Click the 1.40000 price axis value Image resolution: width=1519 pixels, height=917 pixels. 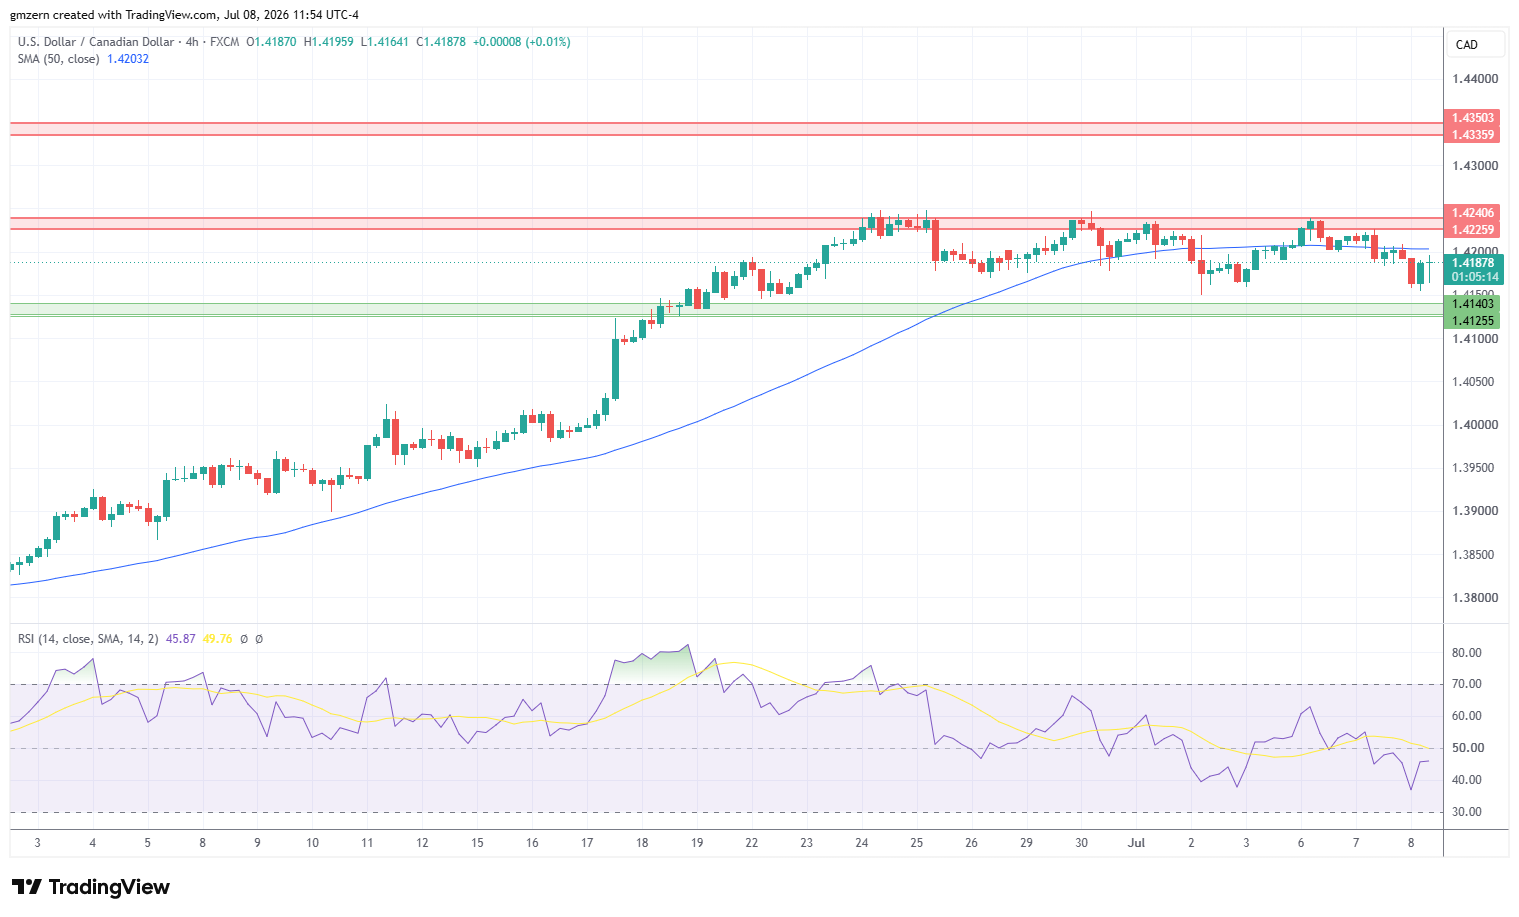(x=1475, y=425)
